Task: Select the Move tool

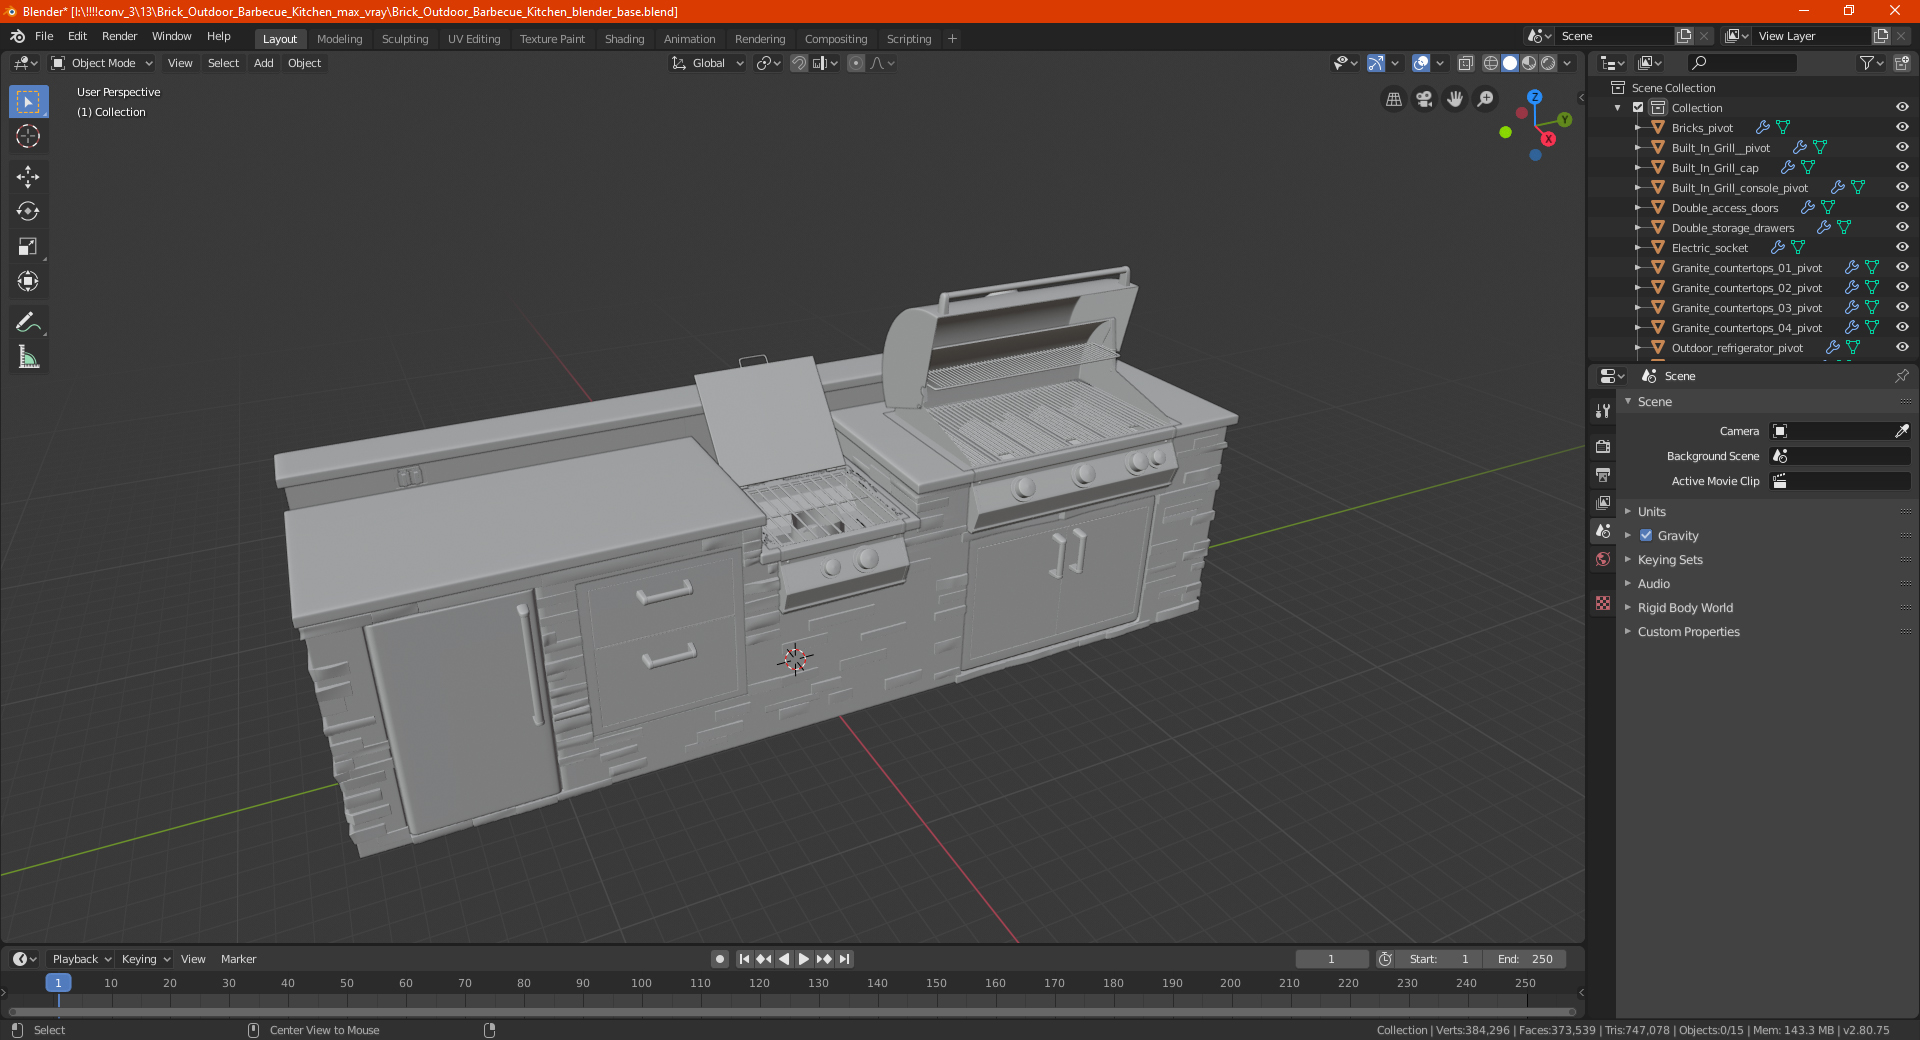Action: pos(28,177)
